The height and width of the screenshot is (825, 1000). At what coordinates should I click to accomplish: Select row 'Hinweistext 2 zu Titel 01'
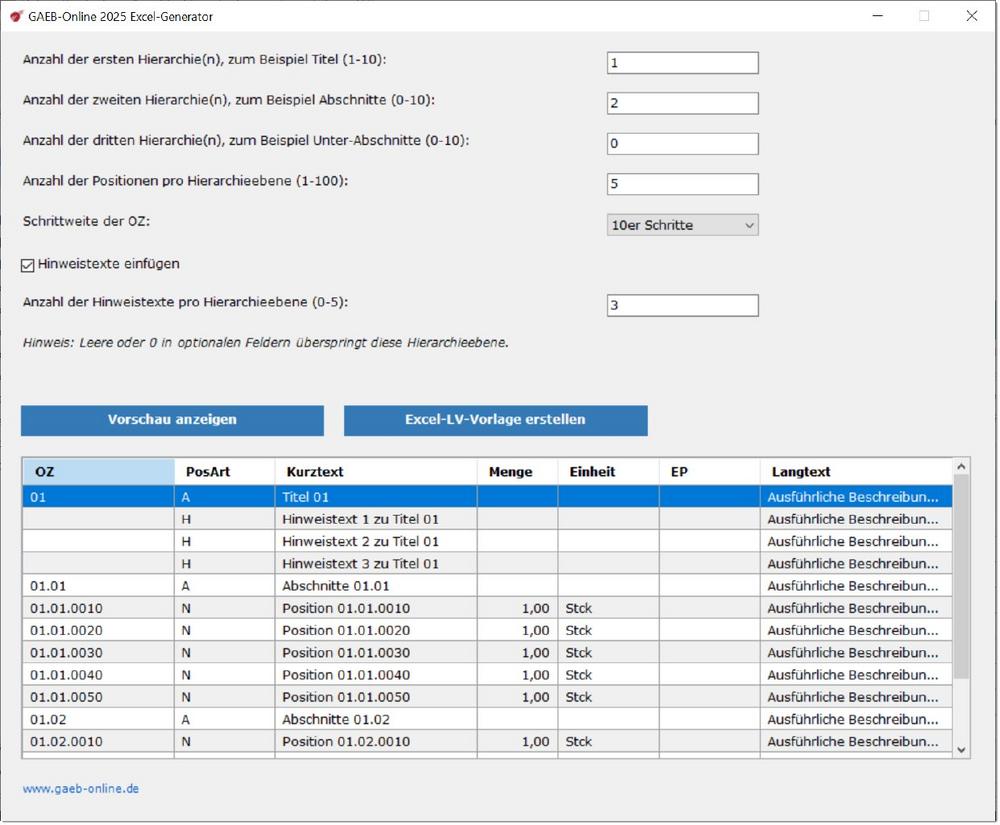click(x=487, y=541)
